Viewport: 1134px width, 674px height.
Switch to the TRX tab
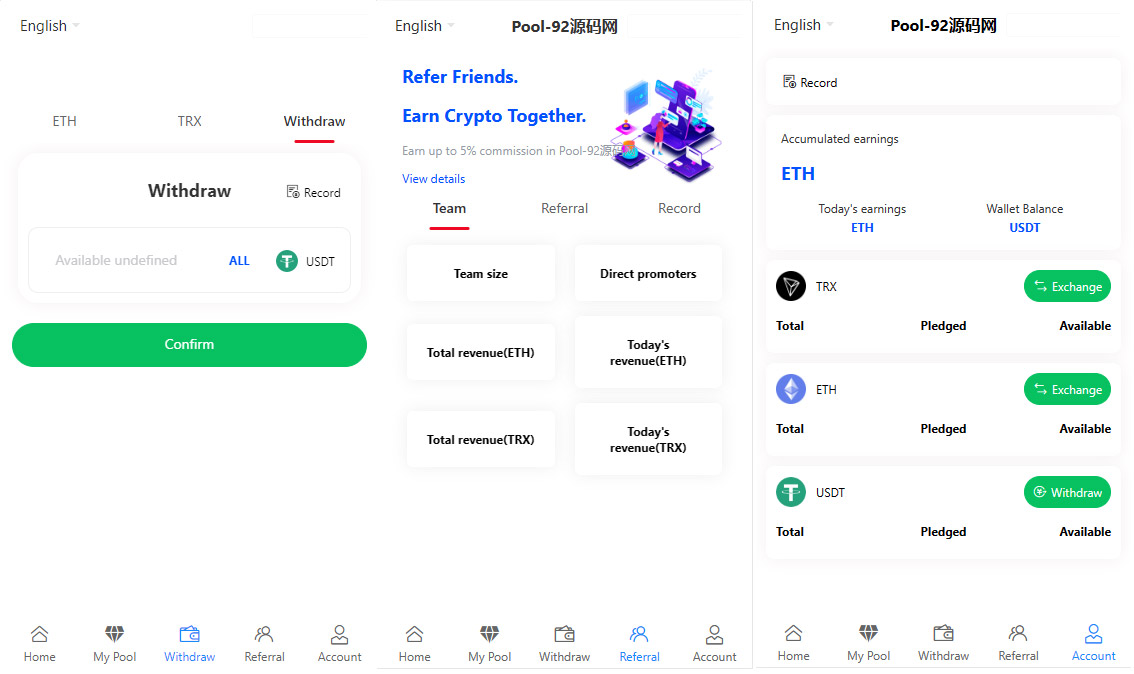[189, 121]
